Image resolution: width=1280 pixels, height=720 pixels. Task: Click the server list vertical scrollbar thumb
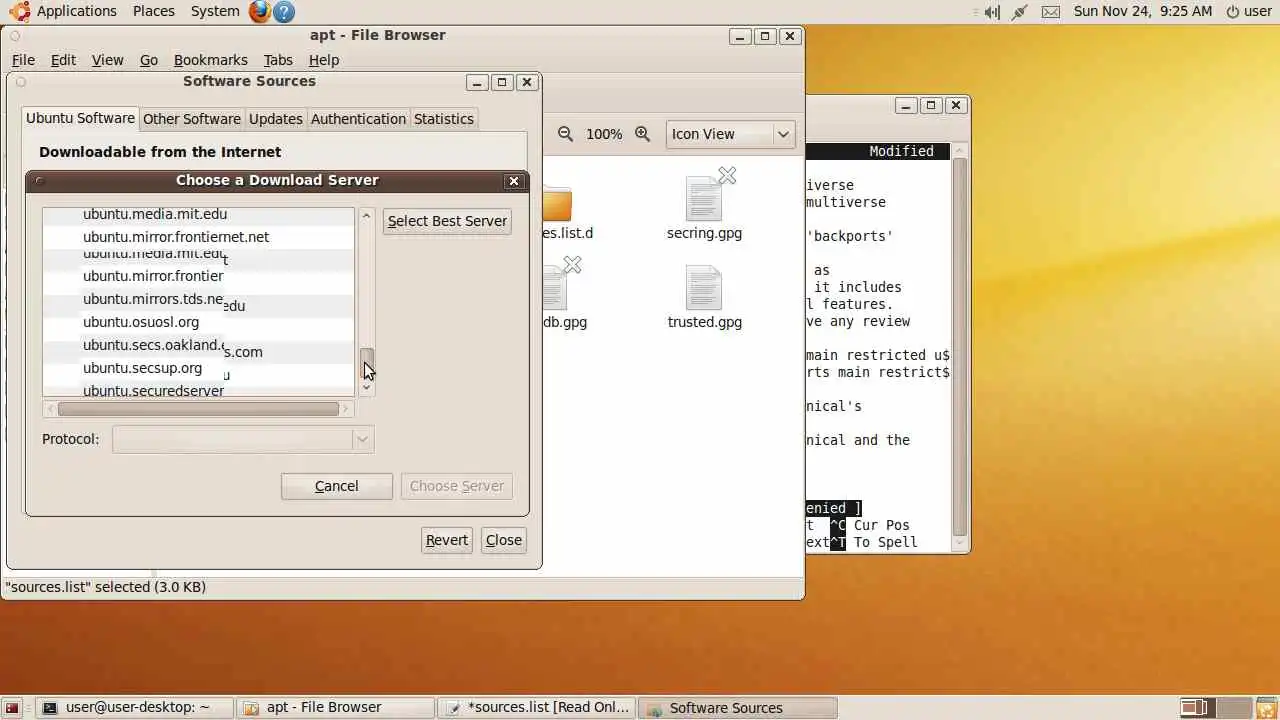coord(367,364)
